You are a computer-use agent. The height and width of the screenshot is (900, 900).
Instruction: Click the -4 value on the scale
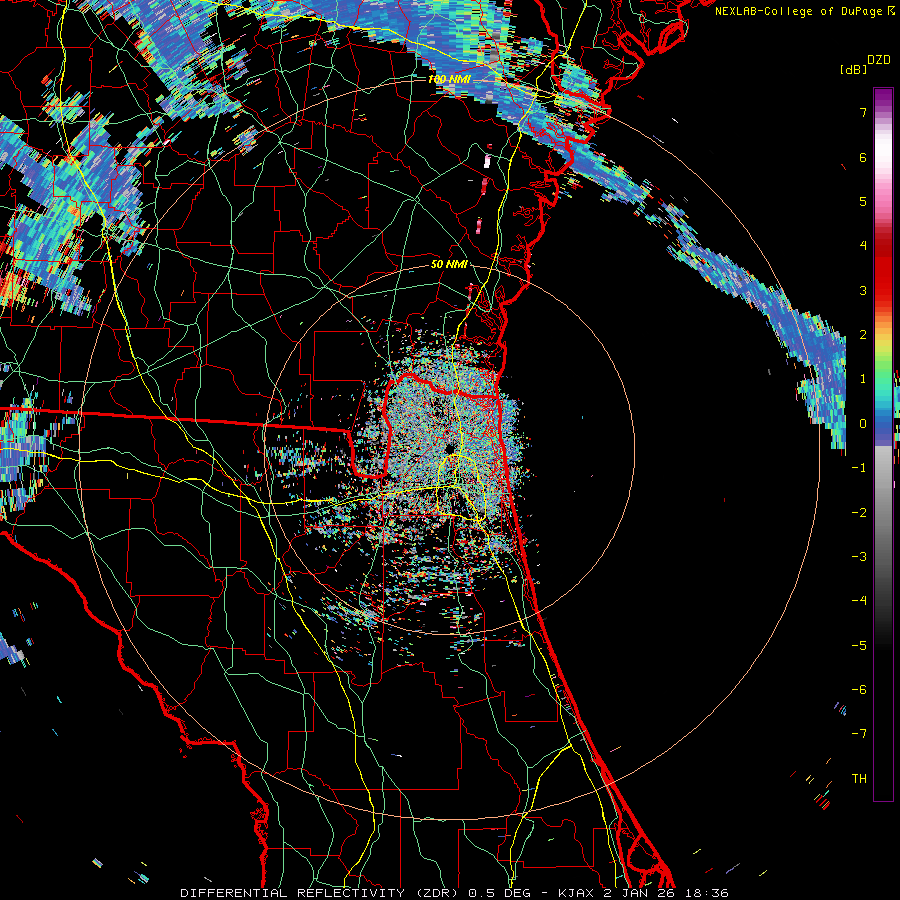[859, 601]
